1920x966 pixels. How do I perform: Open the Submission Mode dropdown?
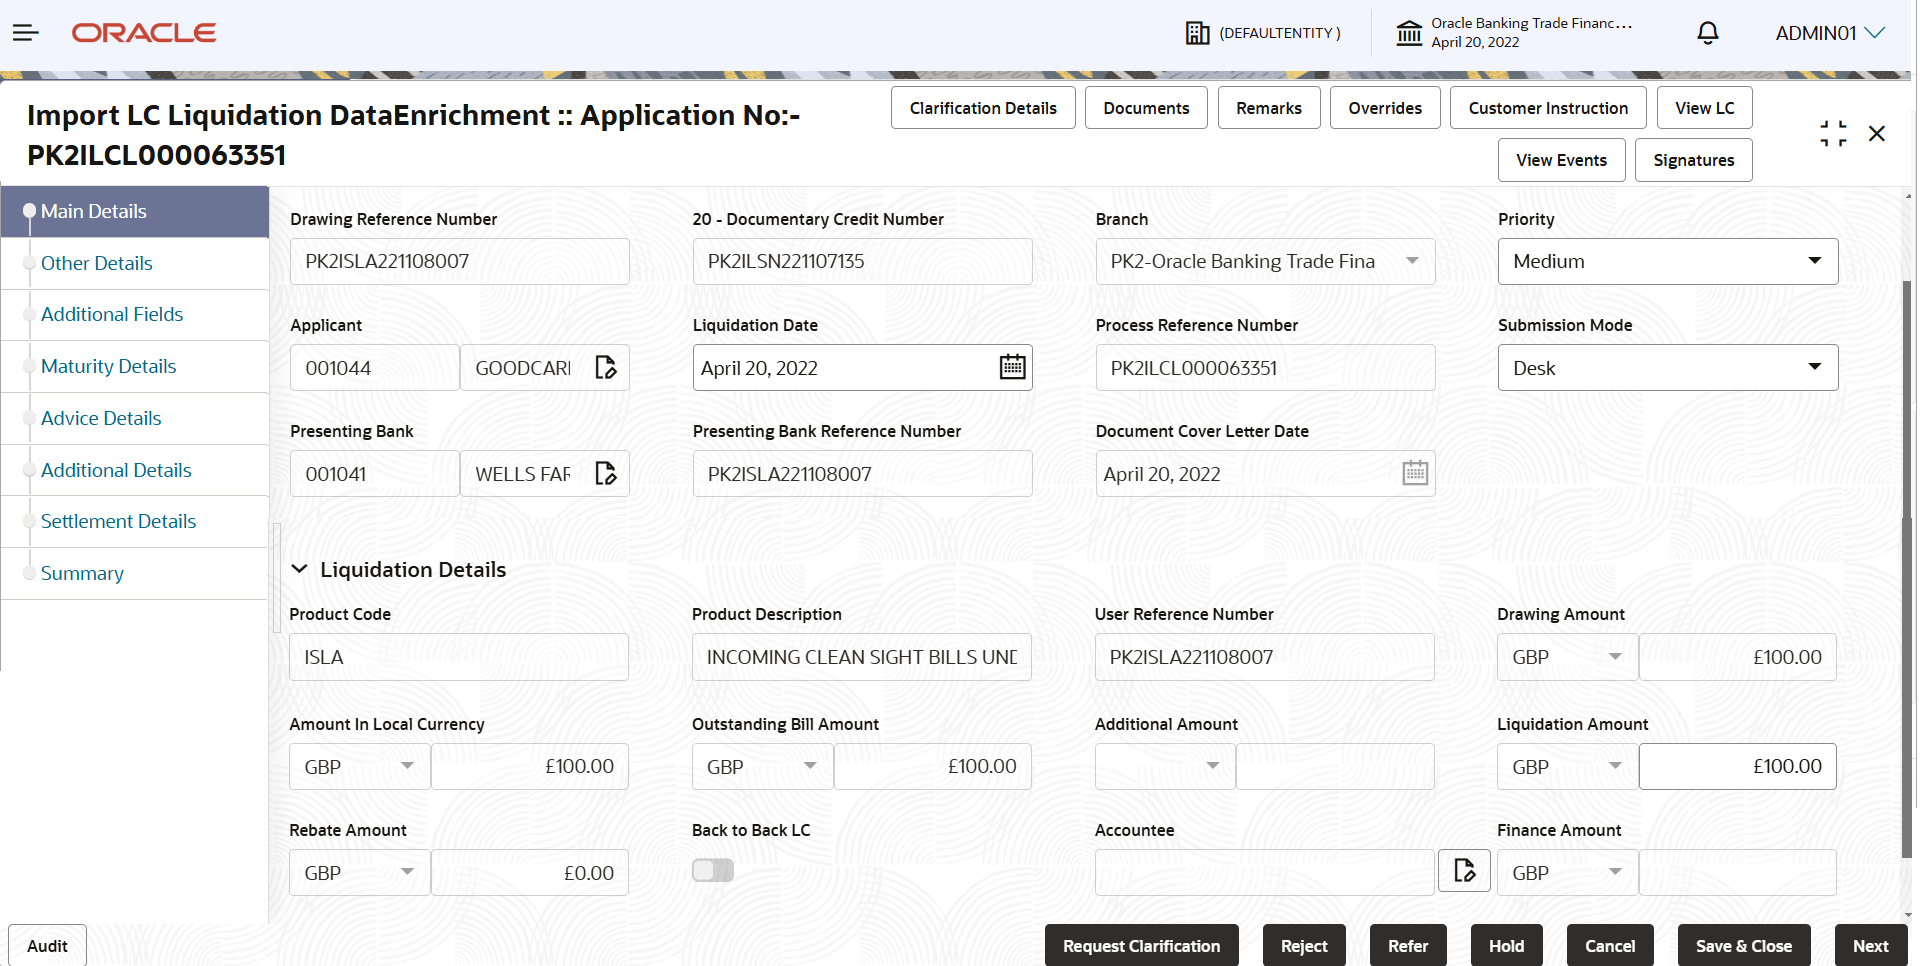coord(1668,368)
